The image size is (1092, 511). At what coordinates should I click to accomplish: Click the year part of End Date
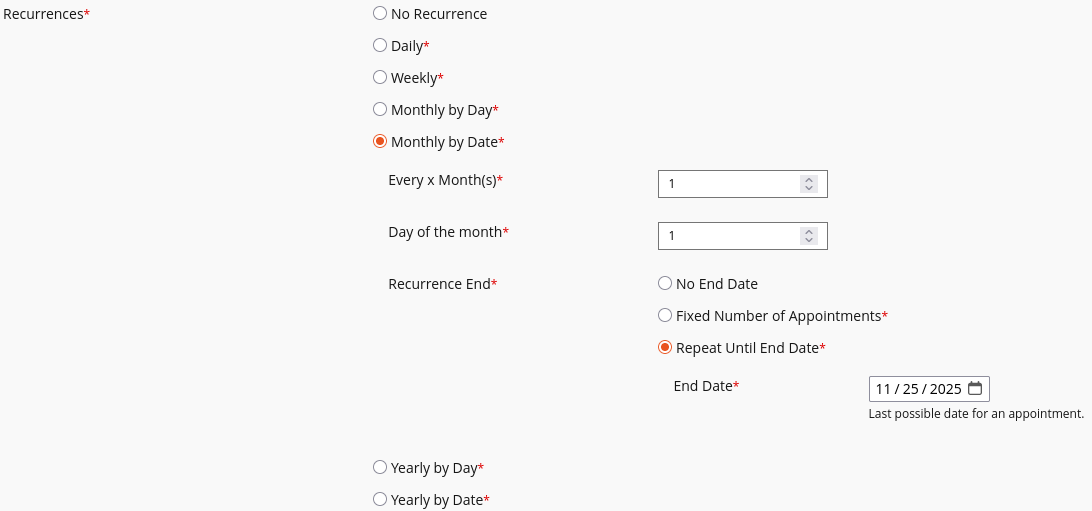945,389
